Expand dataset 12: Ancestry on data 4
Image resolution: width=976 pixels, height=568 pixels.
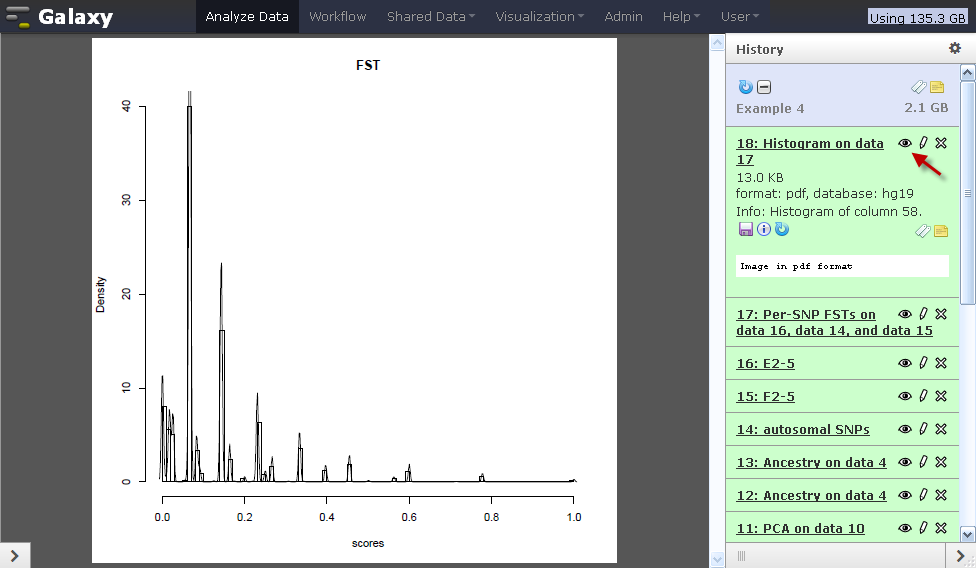tap(811, 495)
